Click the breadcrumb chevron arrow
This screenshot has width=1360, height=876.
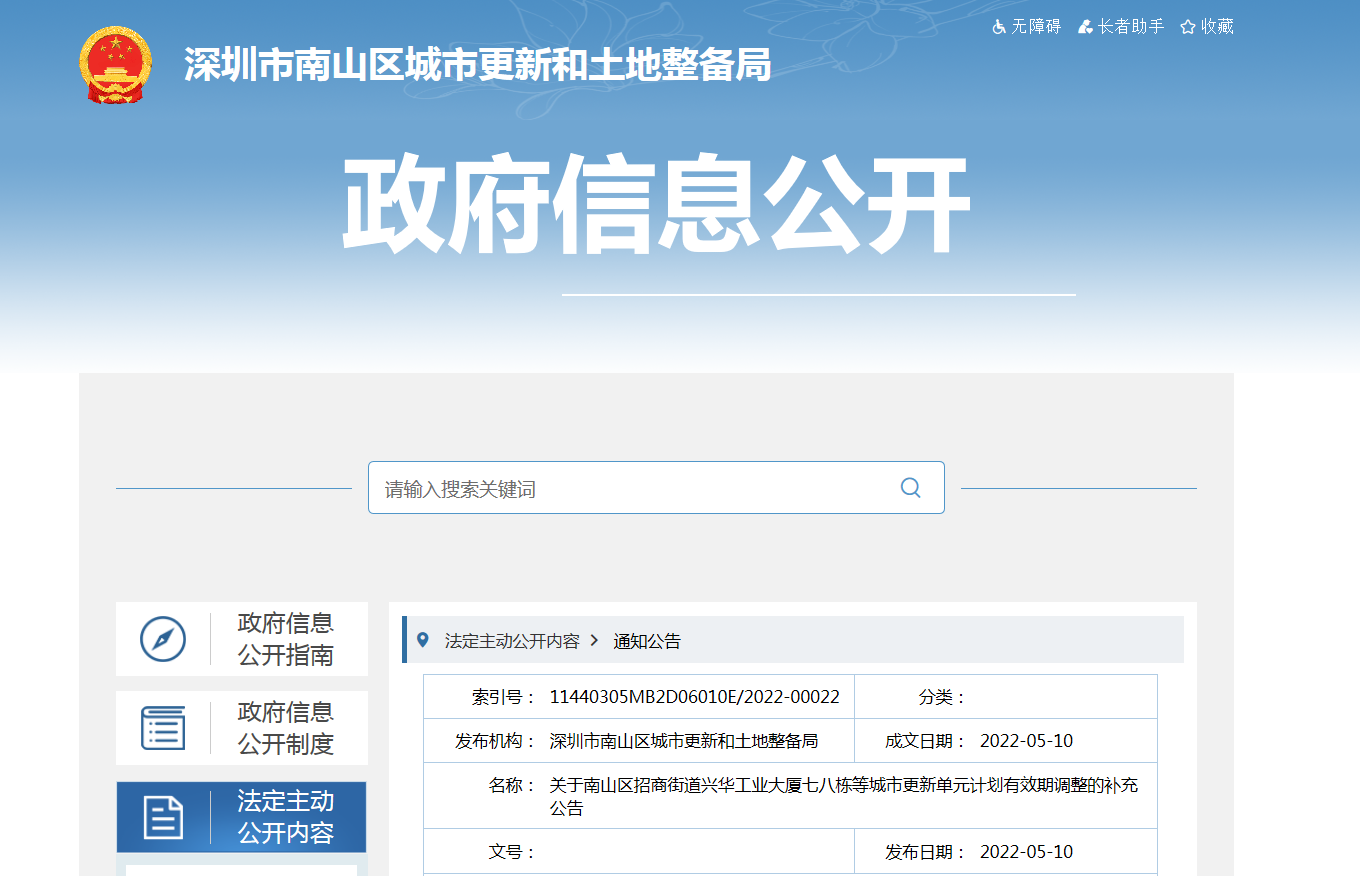(x=594, y=640)
